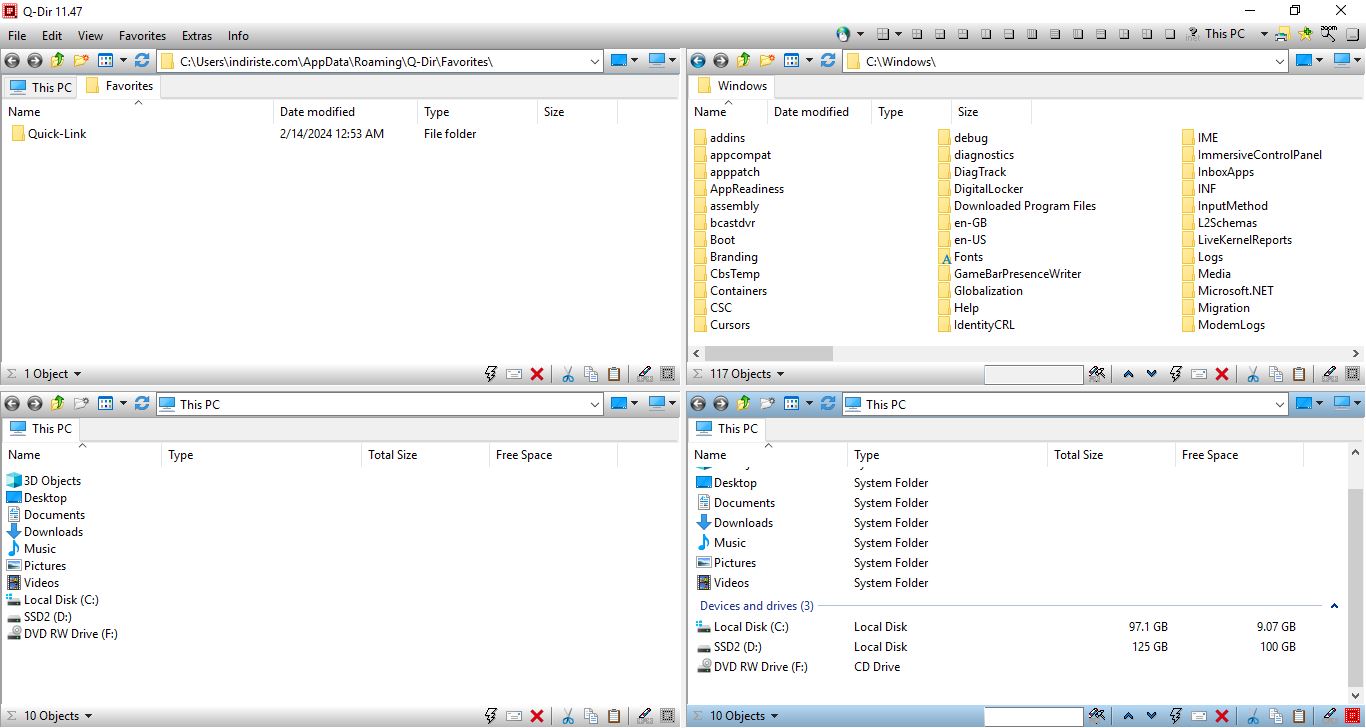Image resolution: width=1366 pixels, height=728 pixels.
Task: Open the Favorites menu
Action: tap(142, 35)
